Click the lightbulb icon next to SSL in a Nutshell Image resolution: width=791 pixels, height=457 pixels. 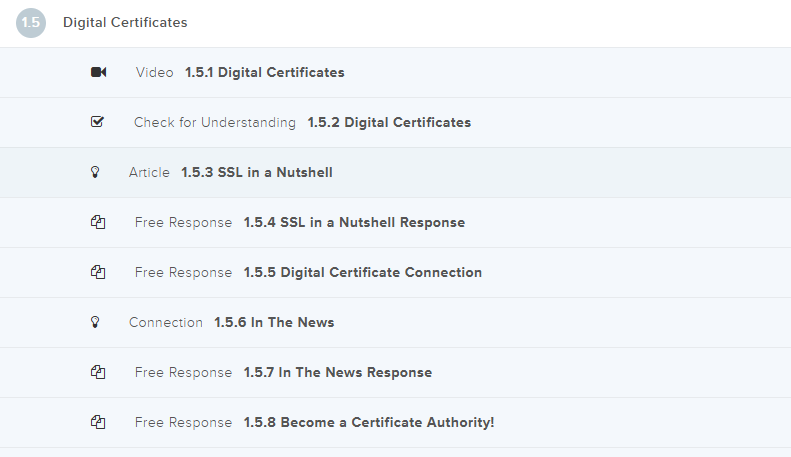pyautogui.click(x=96, y=172)
